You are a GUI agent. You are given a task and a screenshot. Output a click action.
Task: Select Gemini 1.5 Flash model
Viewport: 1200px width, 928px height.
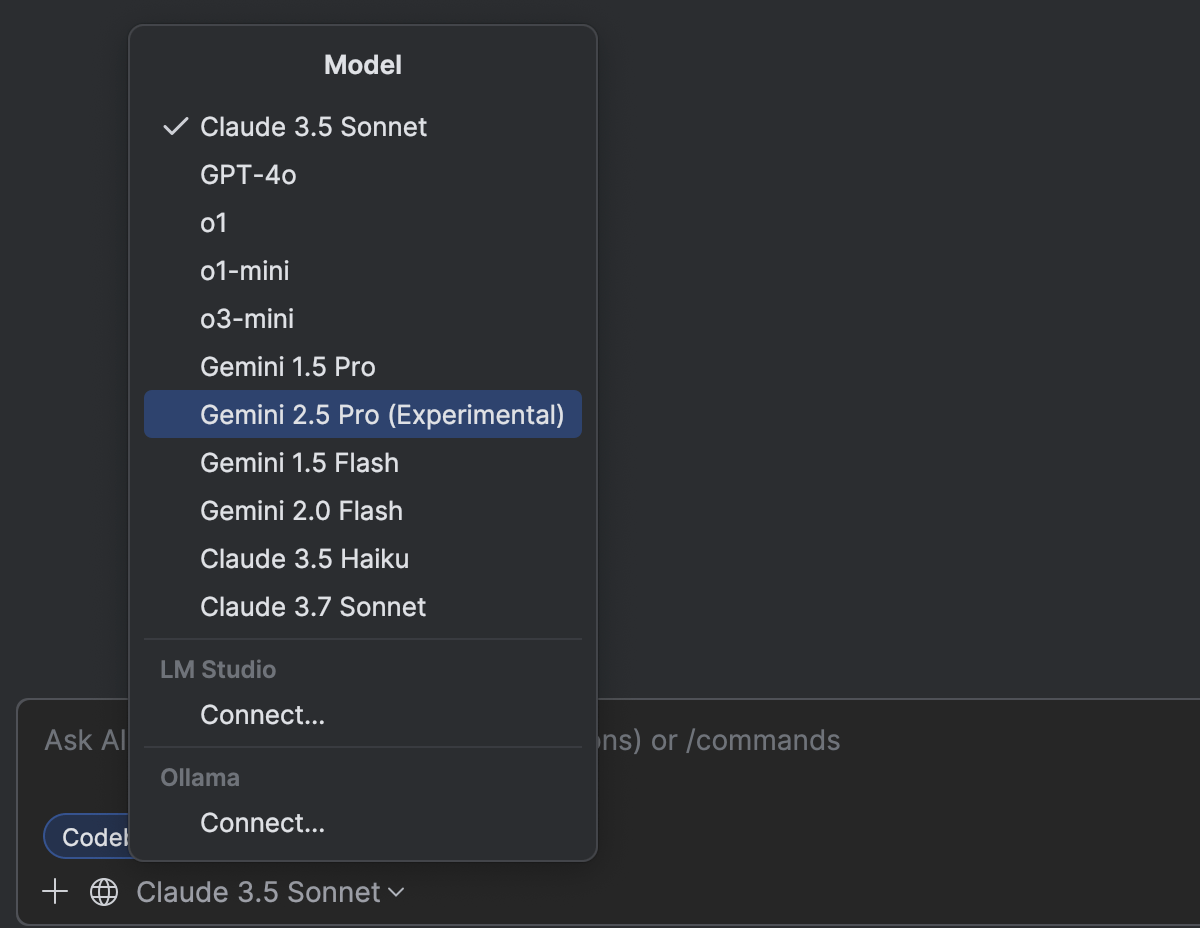(299, 463)
